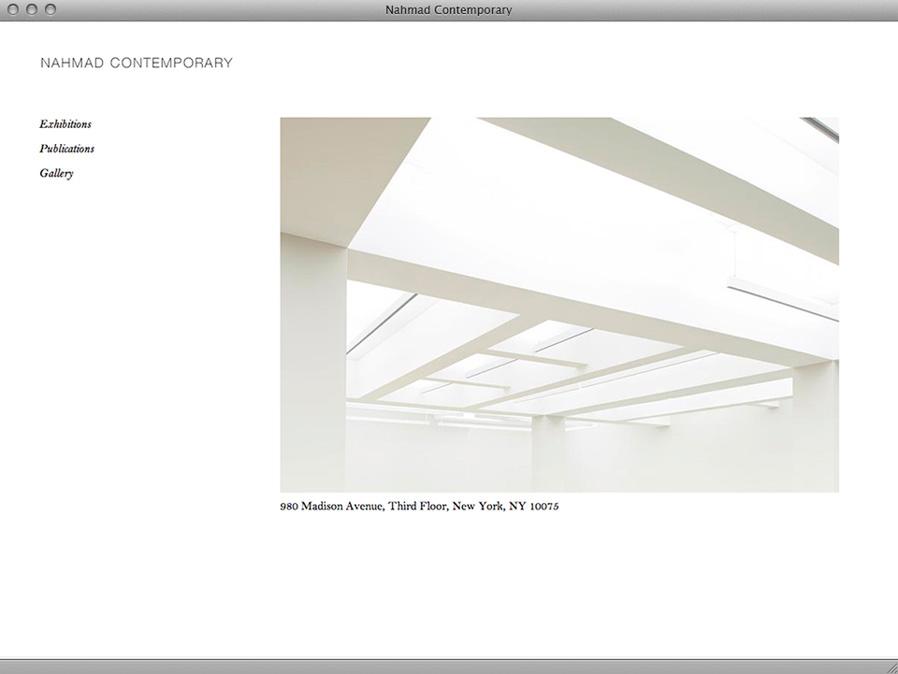Select the 980 Madison Avenue address text
Viewport: 898px width, 674px height.
[x=419, y=506]
